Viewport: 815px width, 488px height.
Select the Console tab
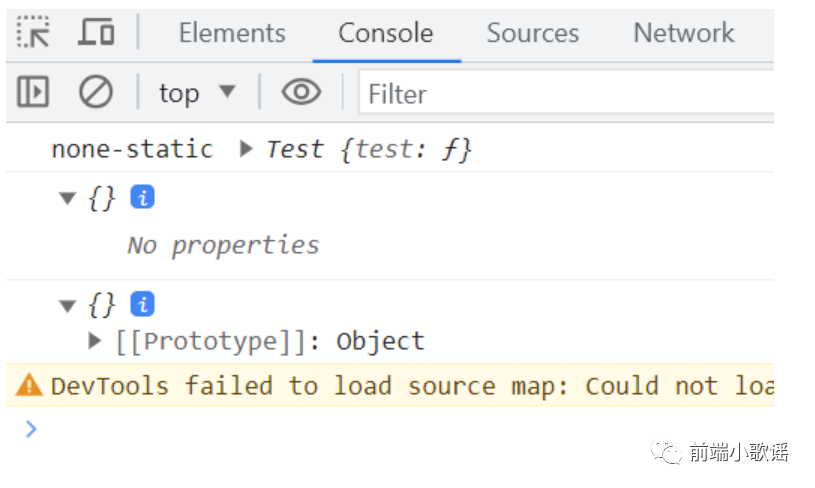(x=386, y=33)
